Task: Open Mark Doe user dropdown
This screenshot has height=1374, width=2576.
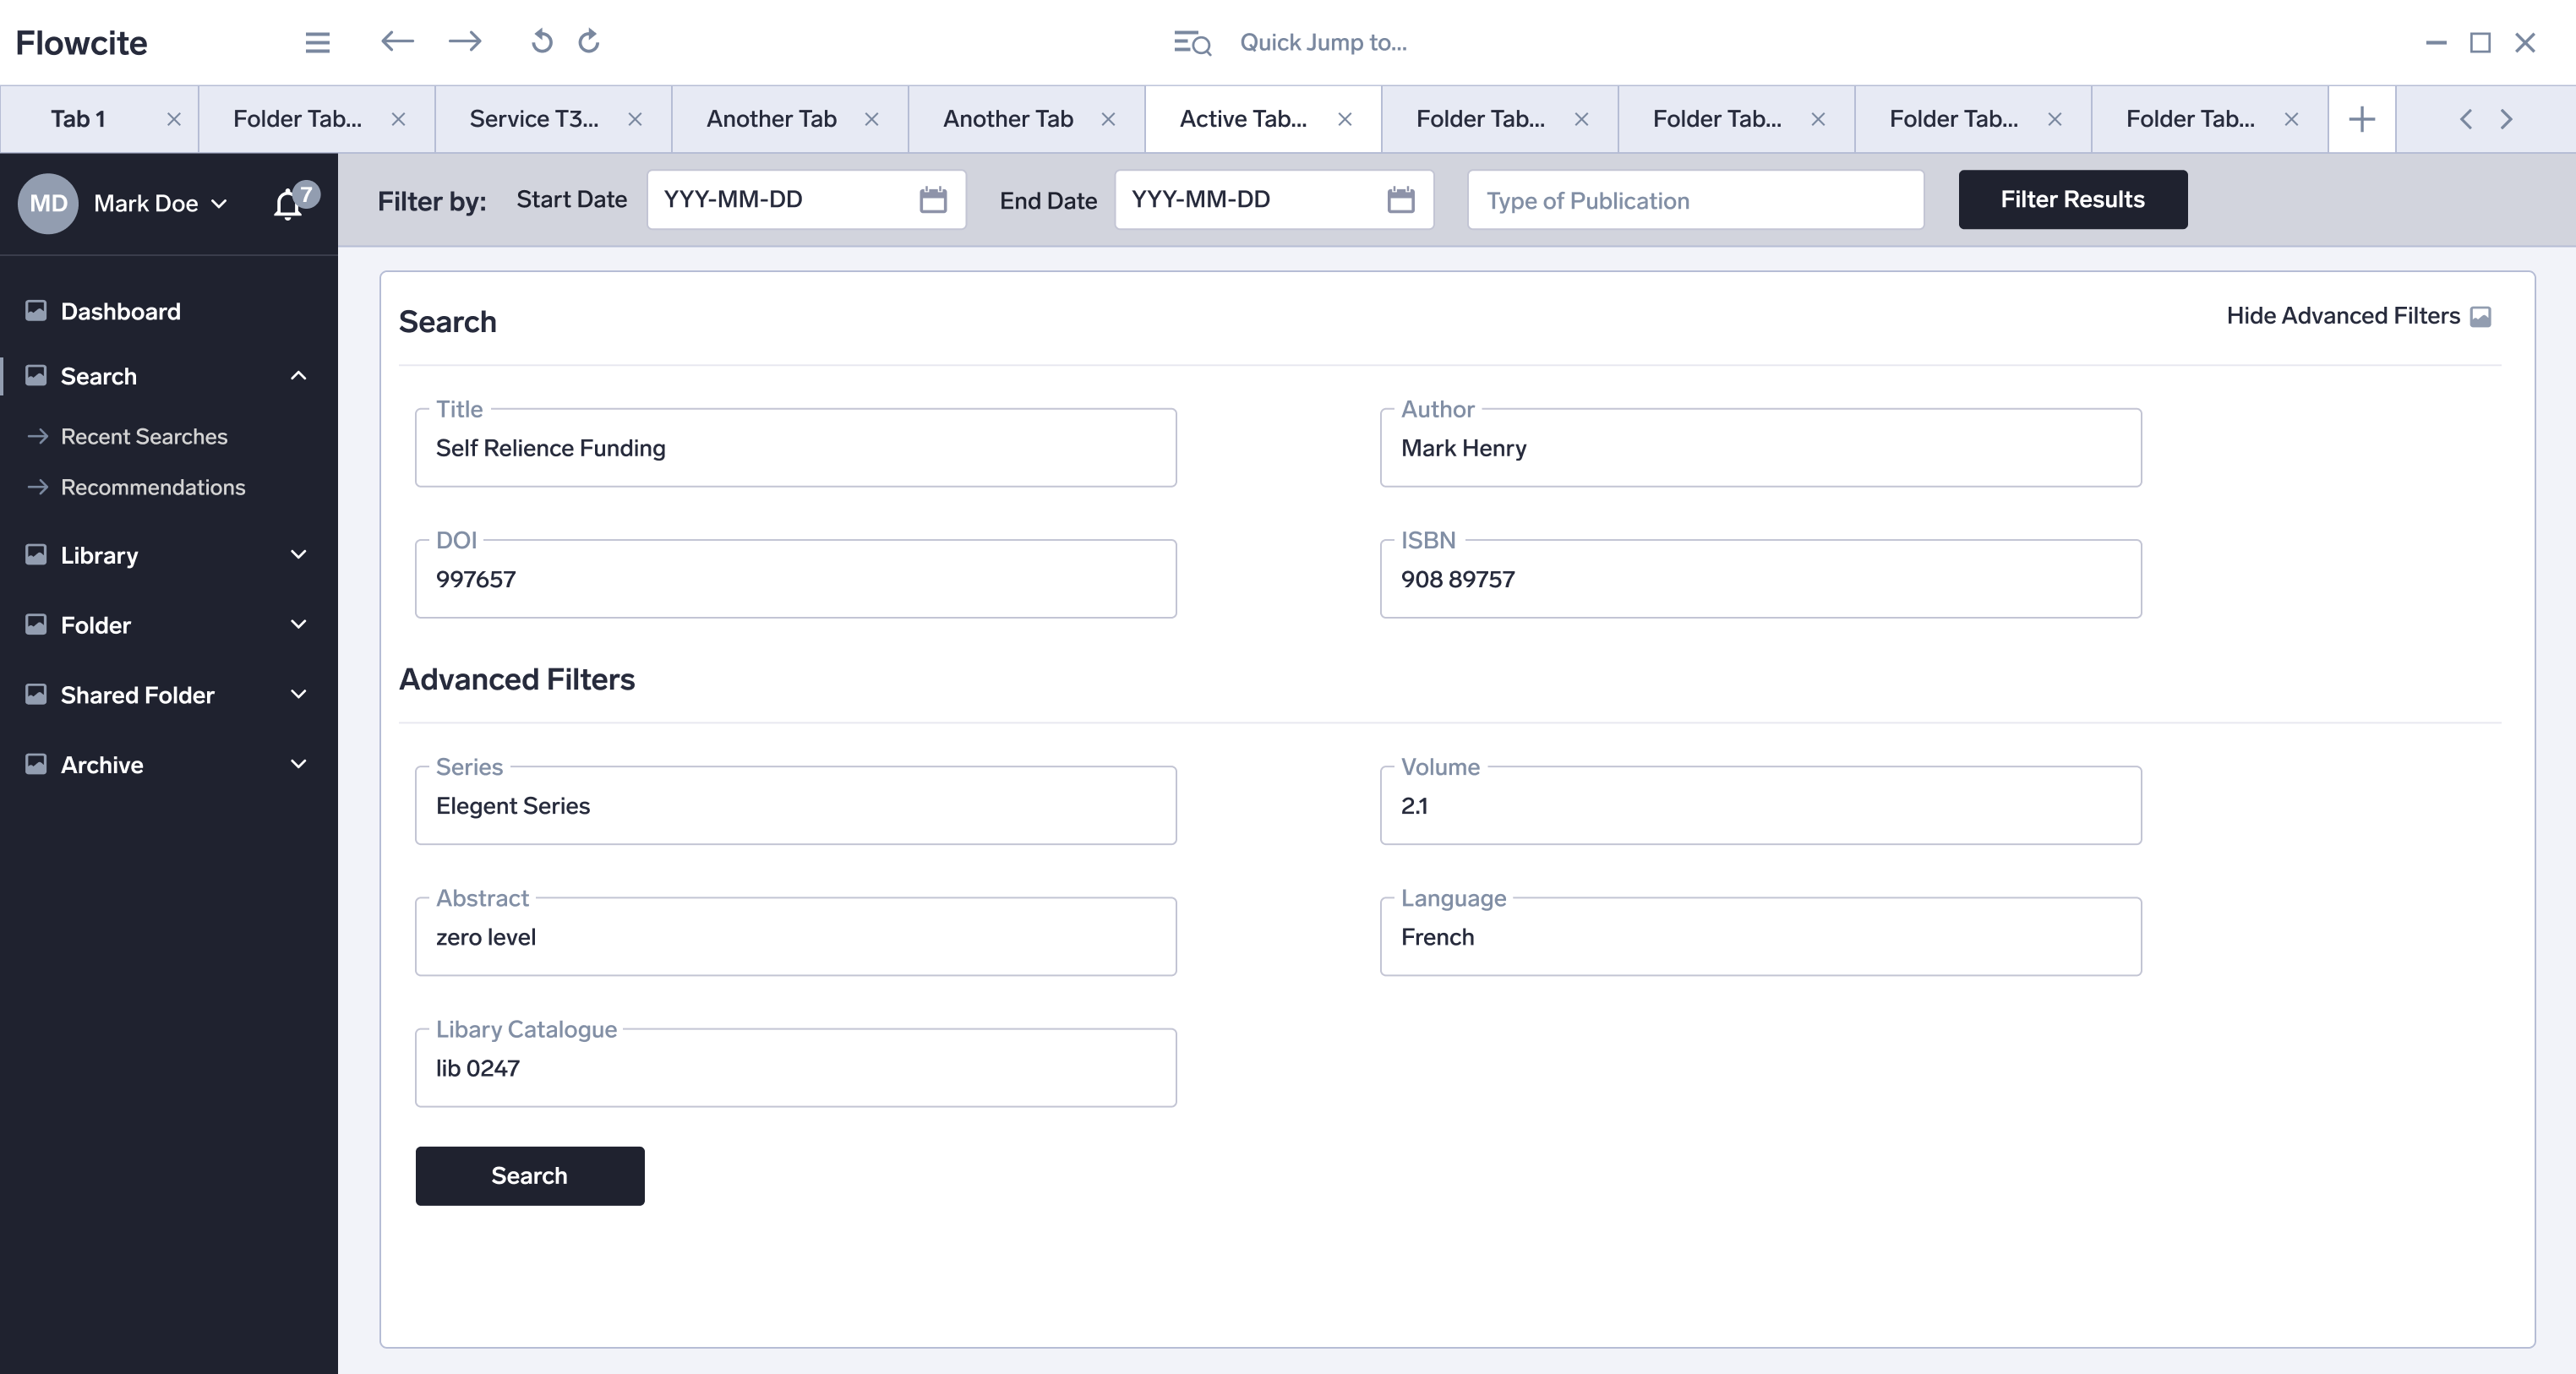Action: 160,203
